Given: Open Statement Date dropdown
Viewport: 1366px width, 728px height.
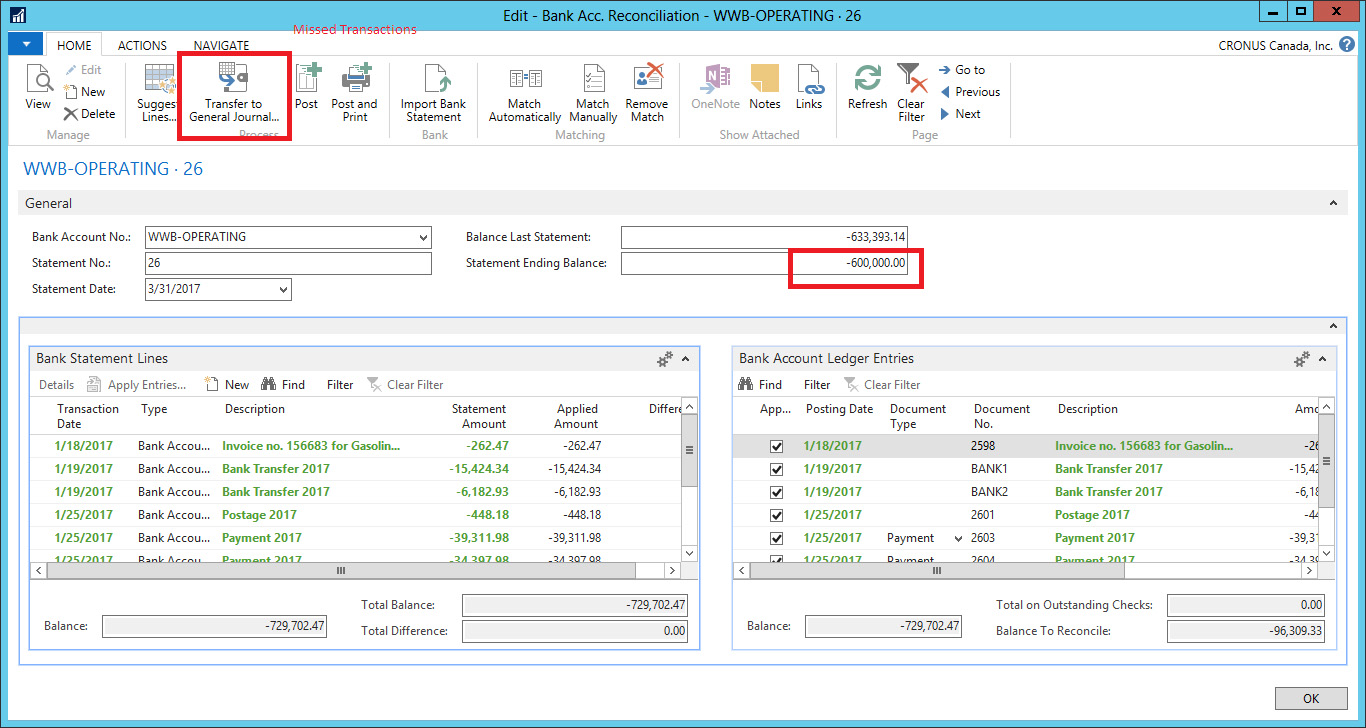Looking at the screenshot, I should click(x=283, y=289).
